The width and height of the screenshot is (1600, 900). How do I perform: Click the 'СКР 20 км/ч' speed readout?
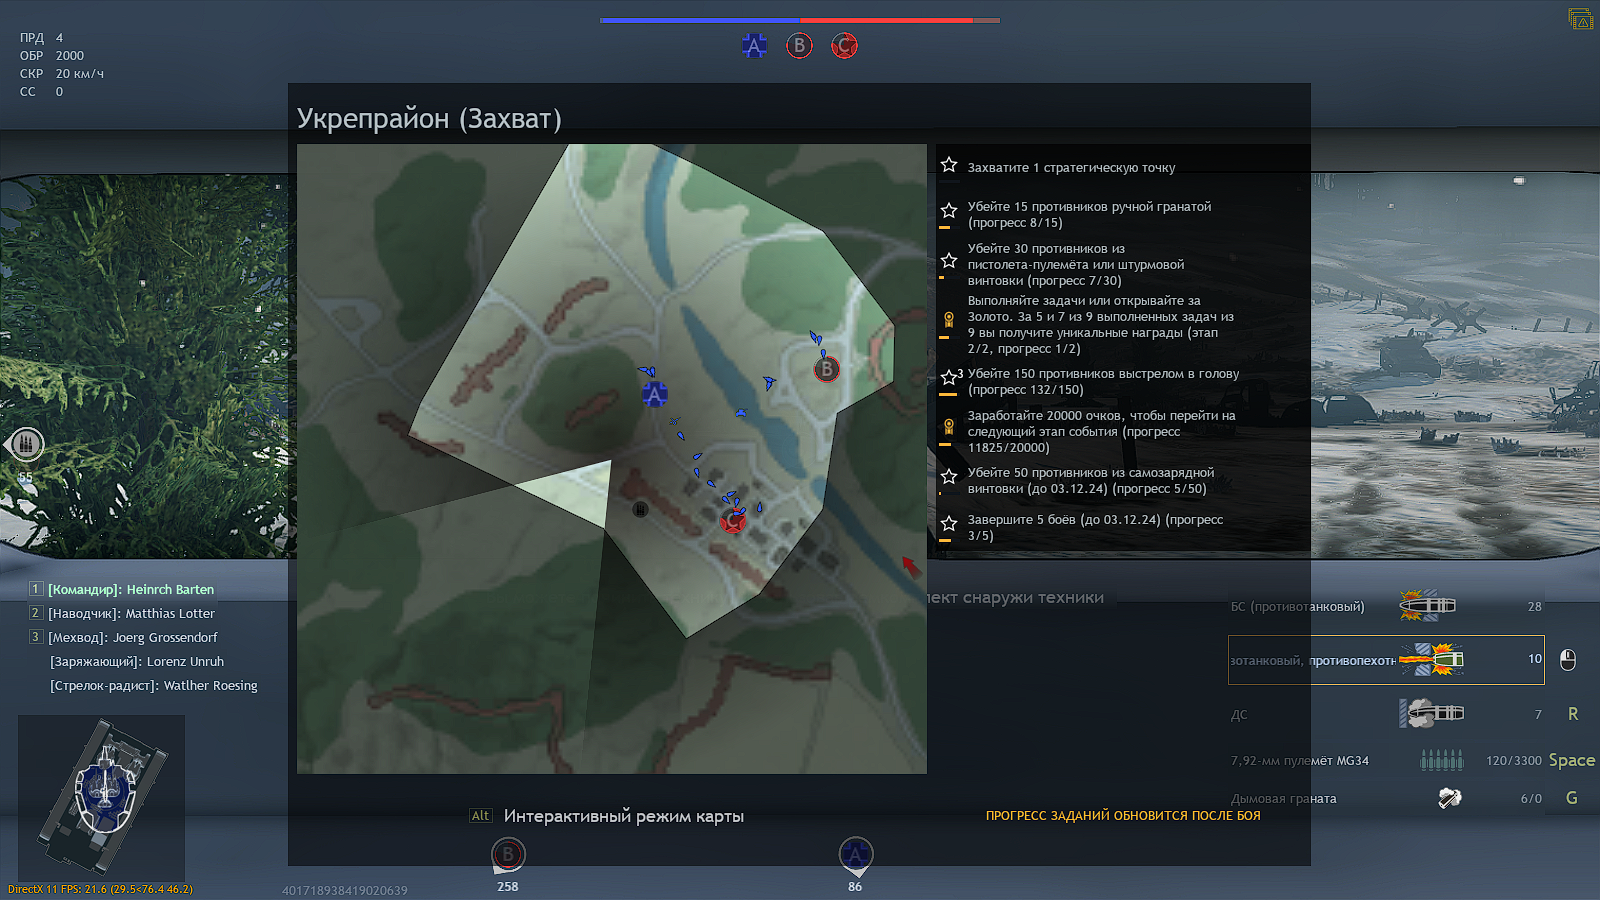(62, 73)
